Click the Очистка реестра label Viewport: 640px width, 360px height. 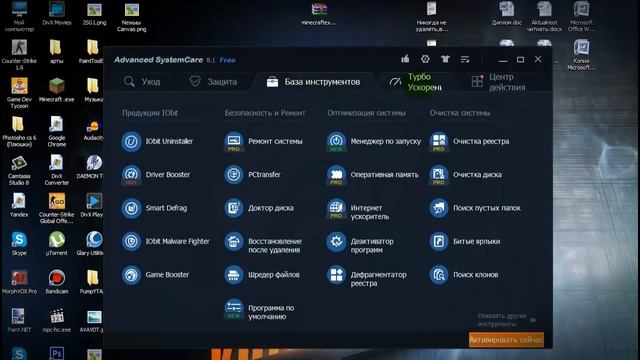[481, 141]
